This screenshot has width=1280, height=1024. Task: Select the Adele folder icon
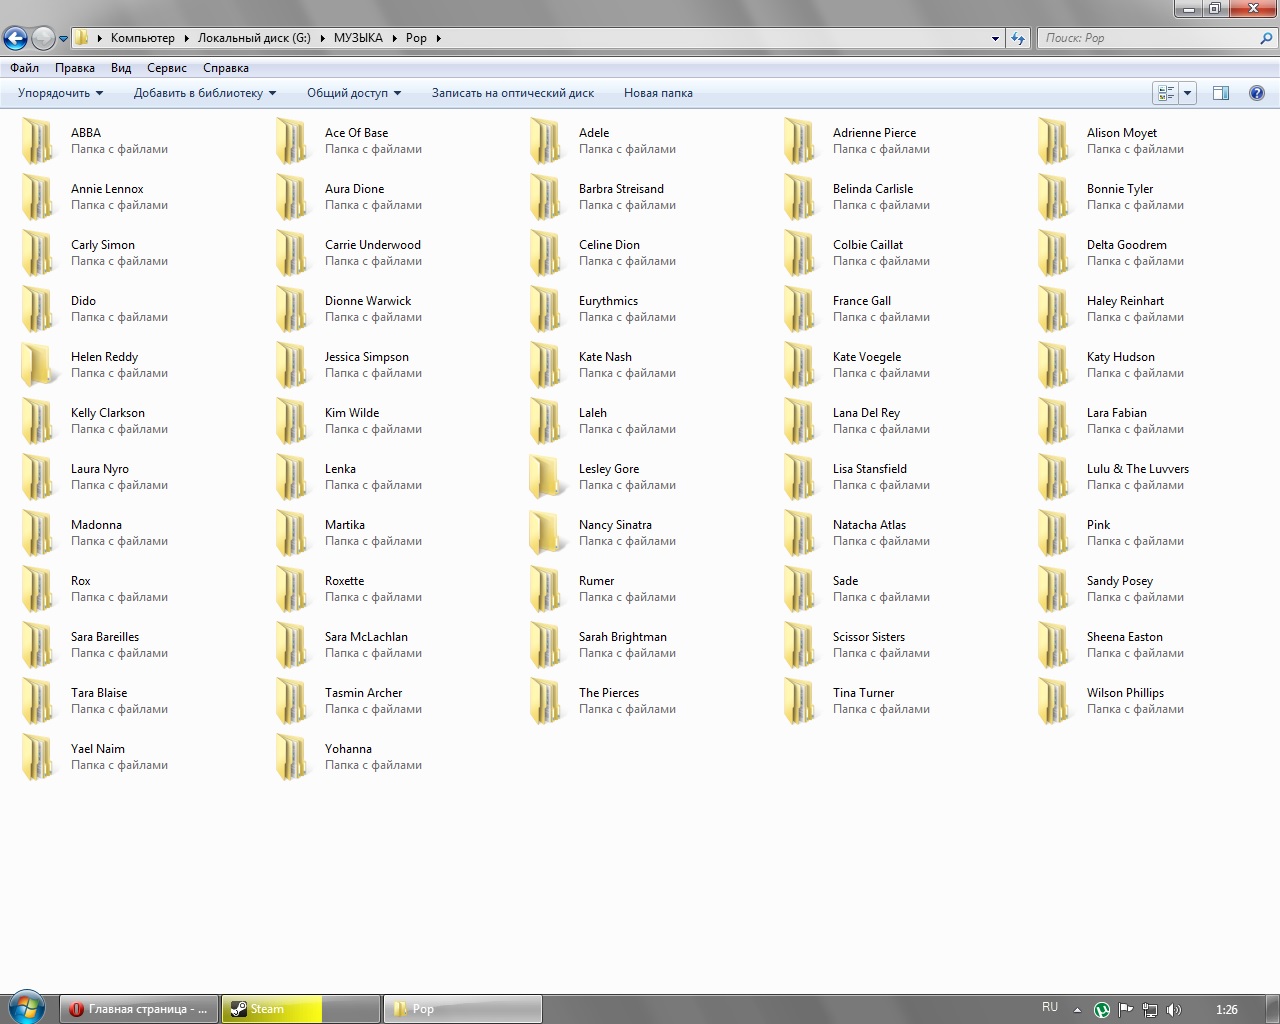tap(546, 141)
